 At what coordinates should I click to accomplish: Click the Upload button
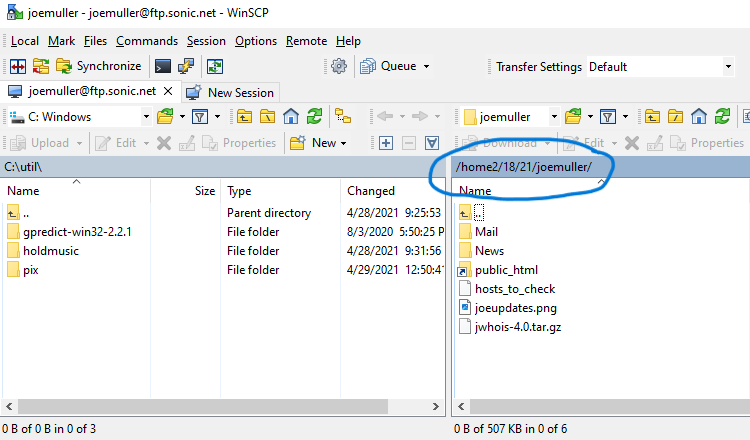pyautogui.click(x=39, y=143)
